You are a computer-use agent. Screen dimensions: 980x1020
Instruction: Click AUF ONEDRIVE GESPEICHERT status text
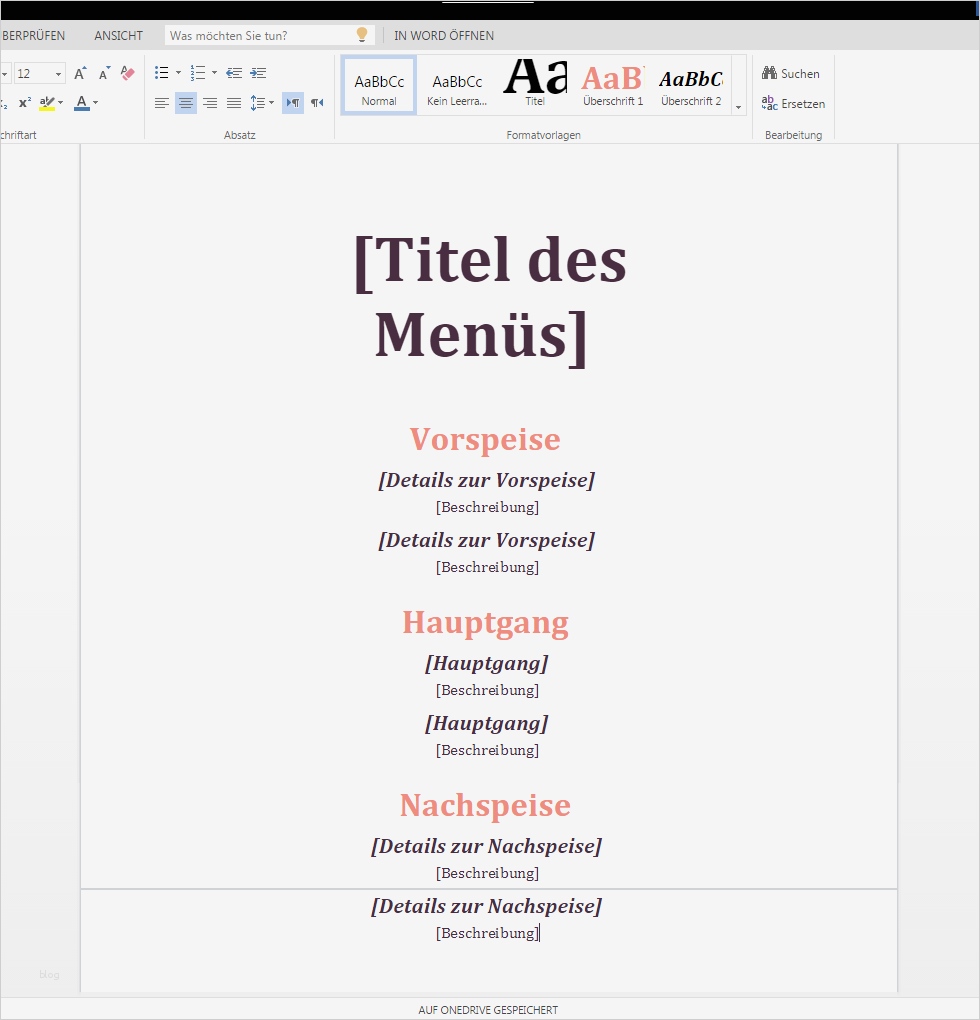(x=488, y=1010)
